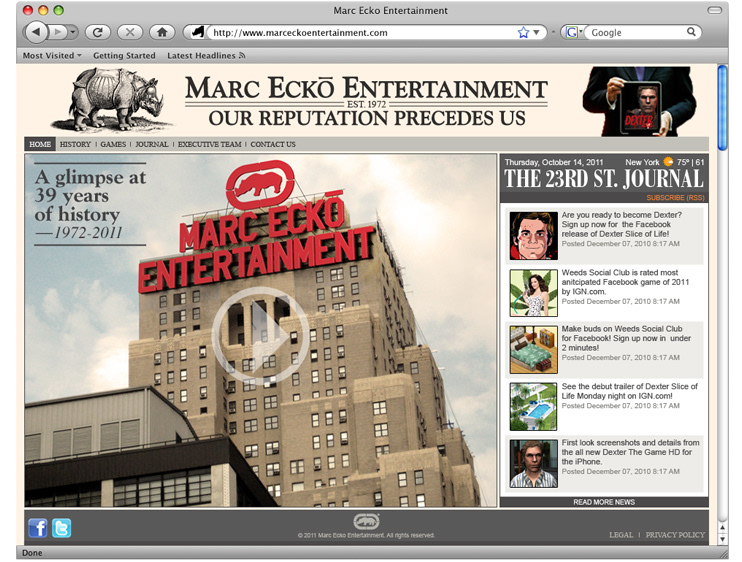Open the Dexter 3D character thumbnail
This screenshot has height=562, width=742.
coord(533,464)
